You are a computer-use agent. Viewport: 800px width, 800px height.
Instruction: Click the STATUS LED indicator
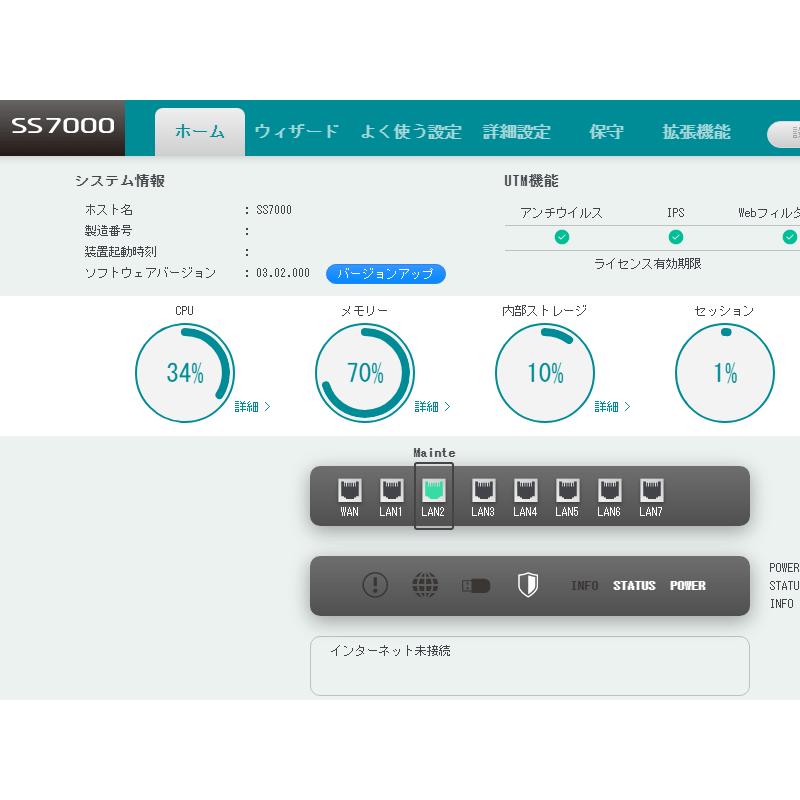(634, 586)
